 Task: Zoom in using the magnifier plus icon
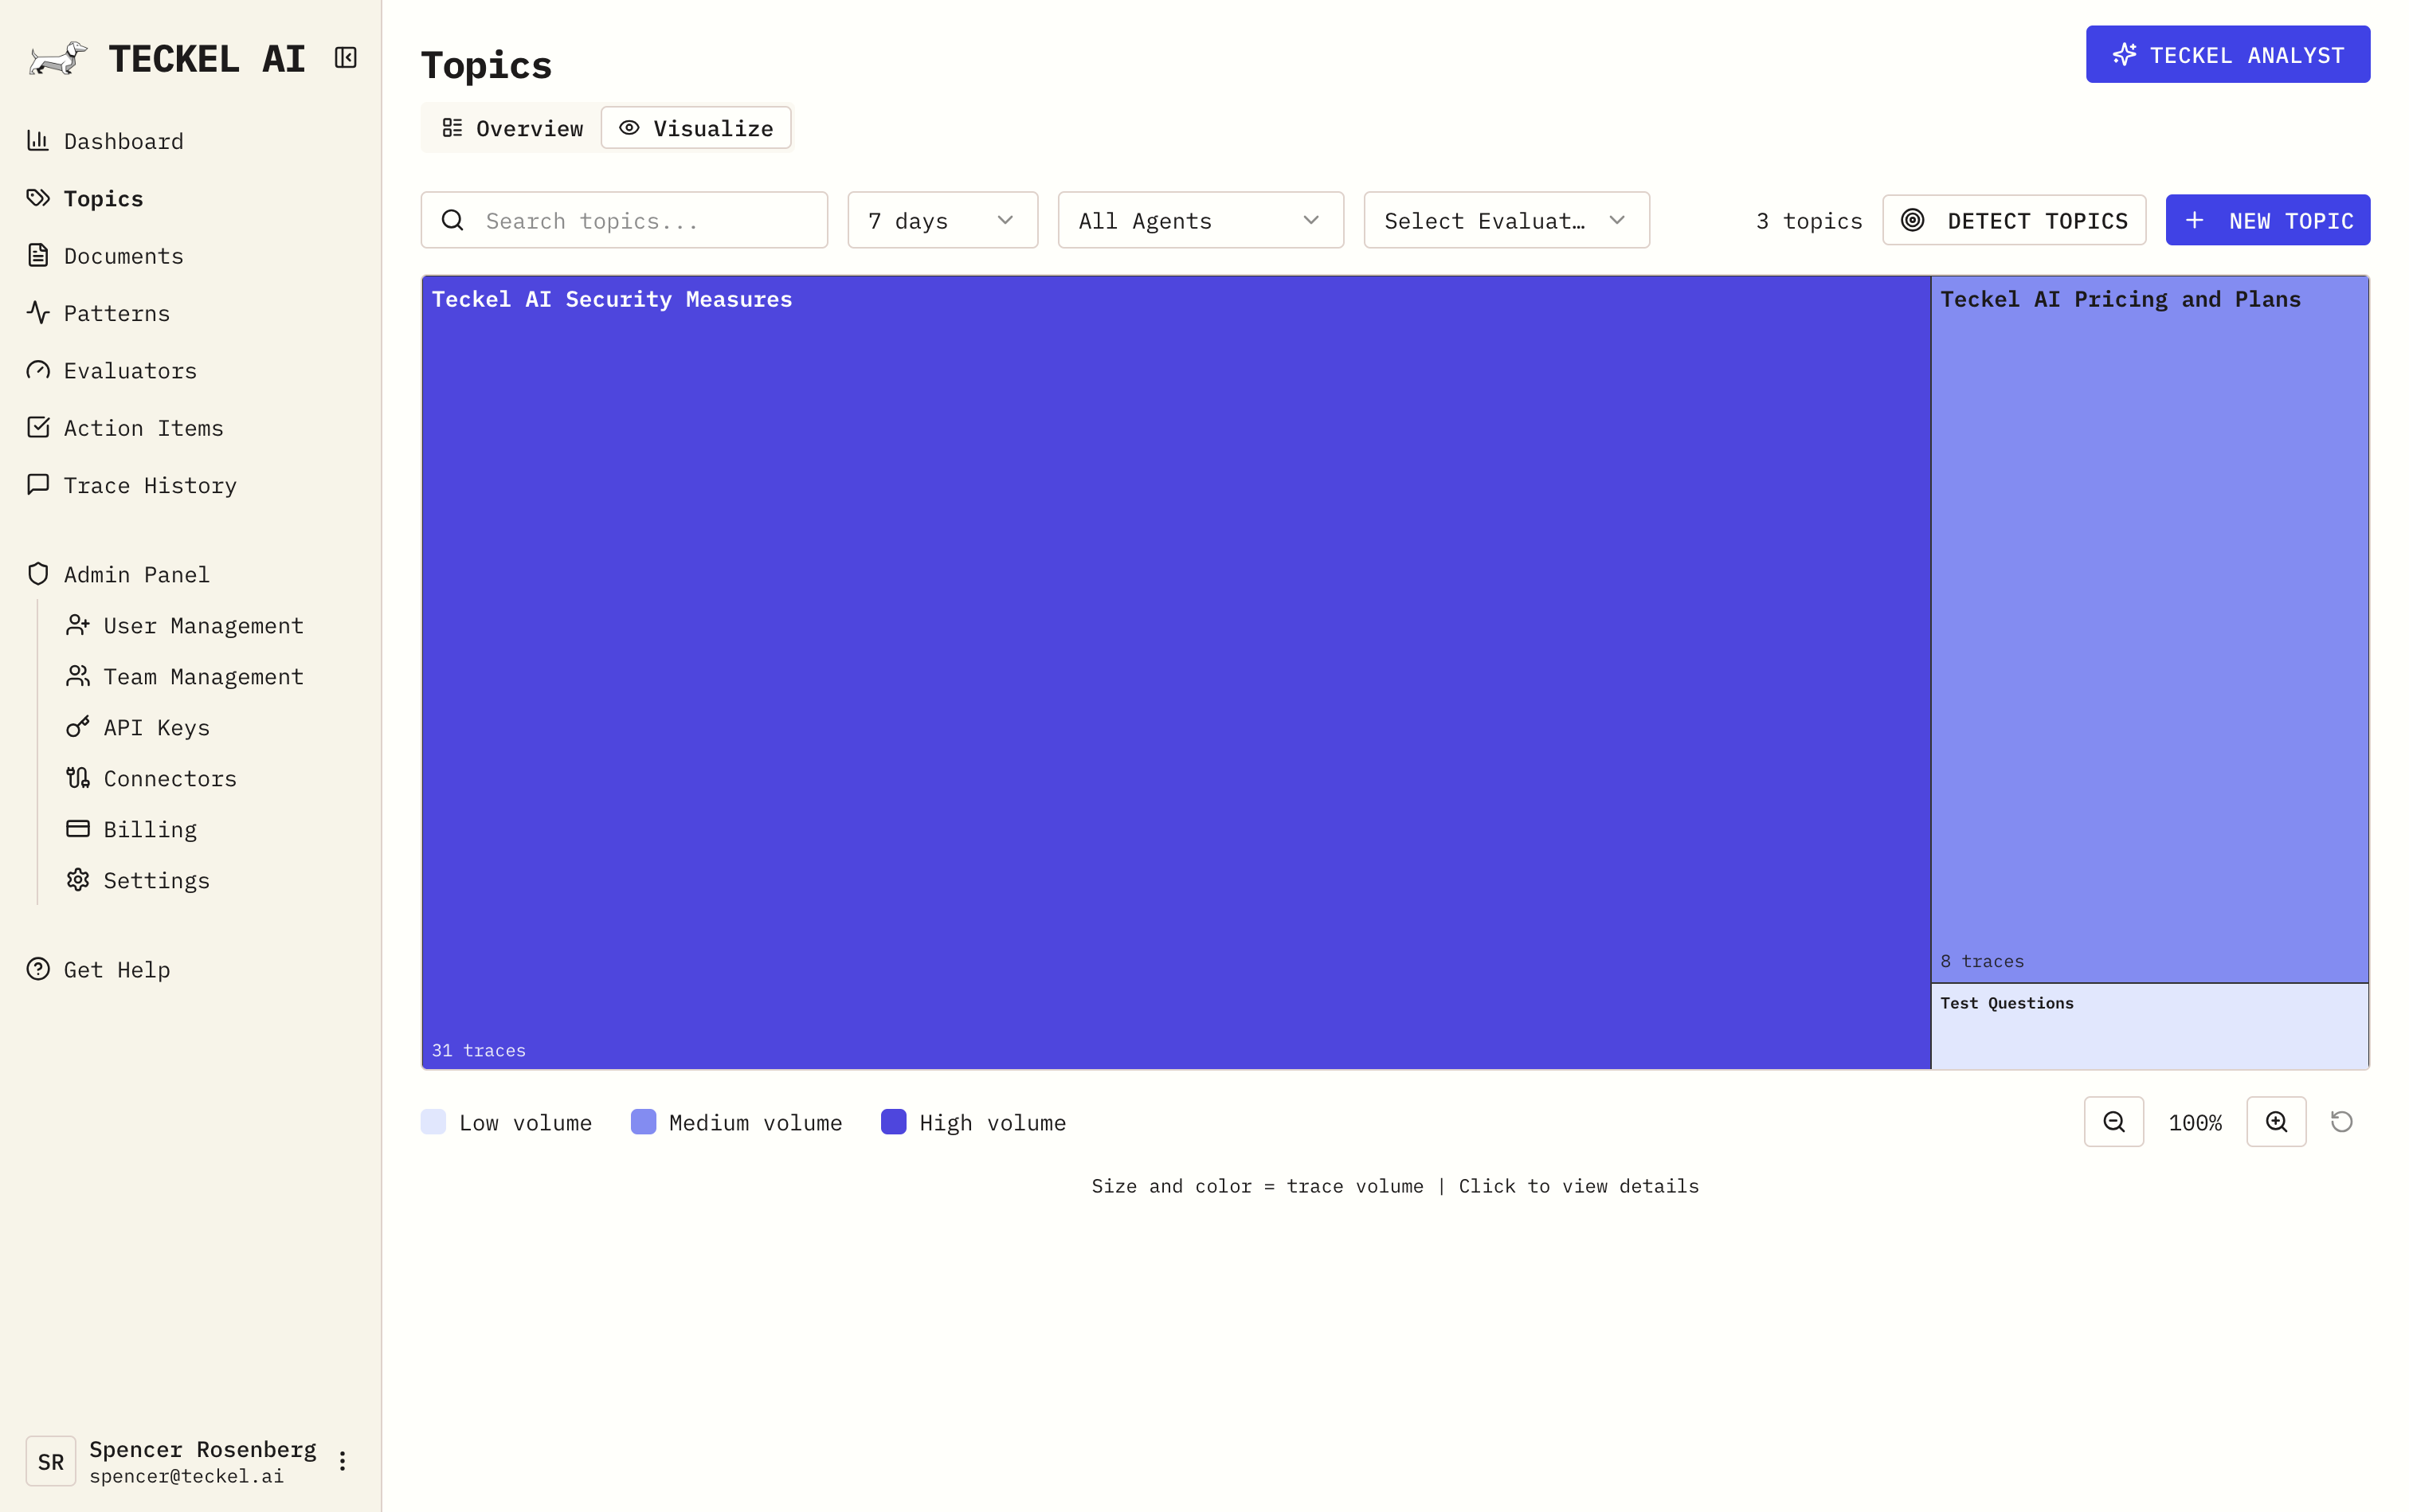click(x=2275, y=1121)
